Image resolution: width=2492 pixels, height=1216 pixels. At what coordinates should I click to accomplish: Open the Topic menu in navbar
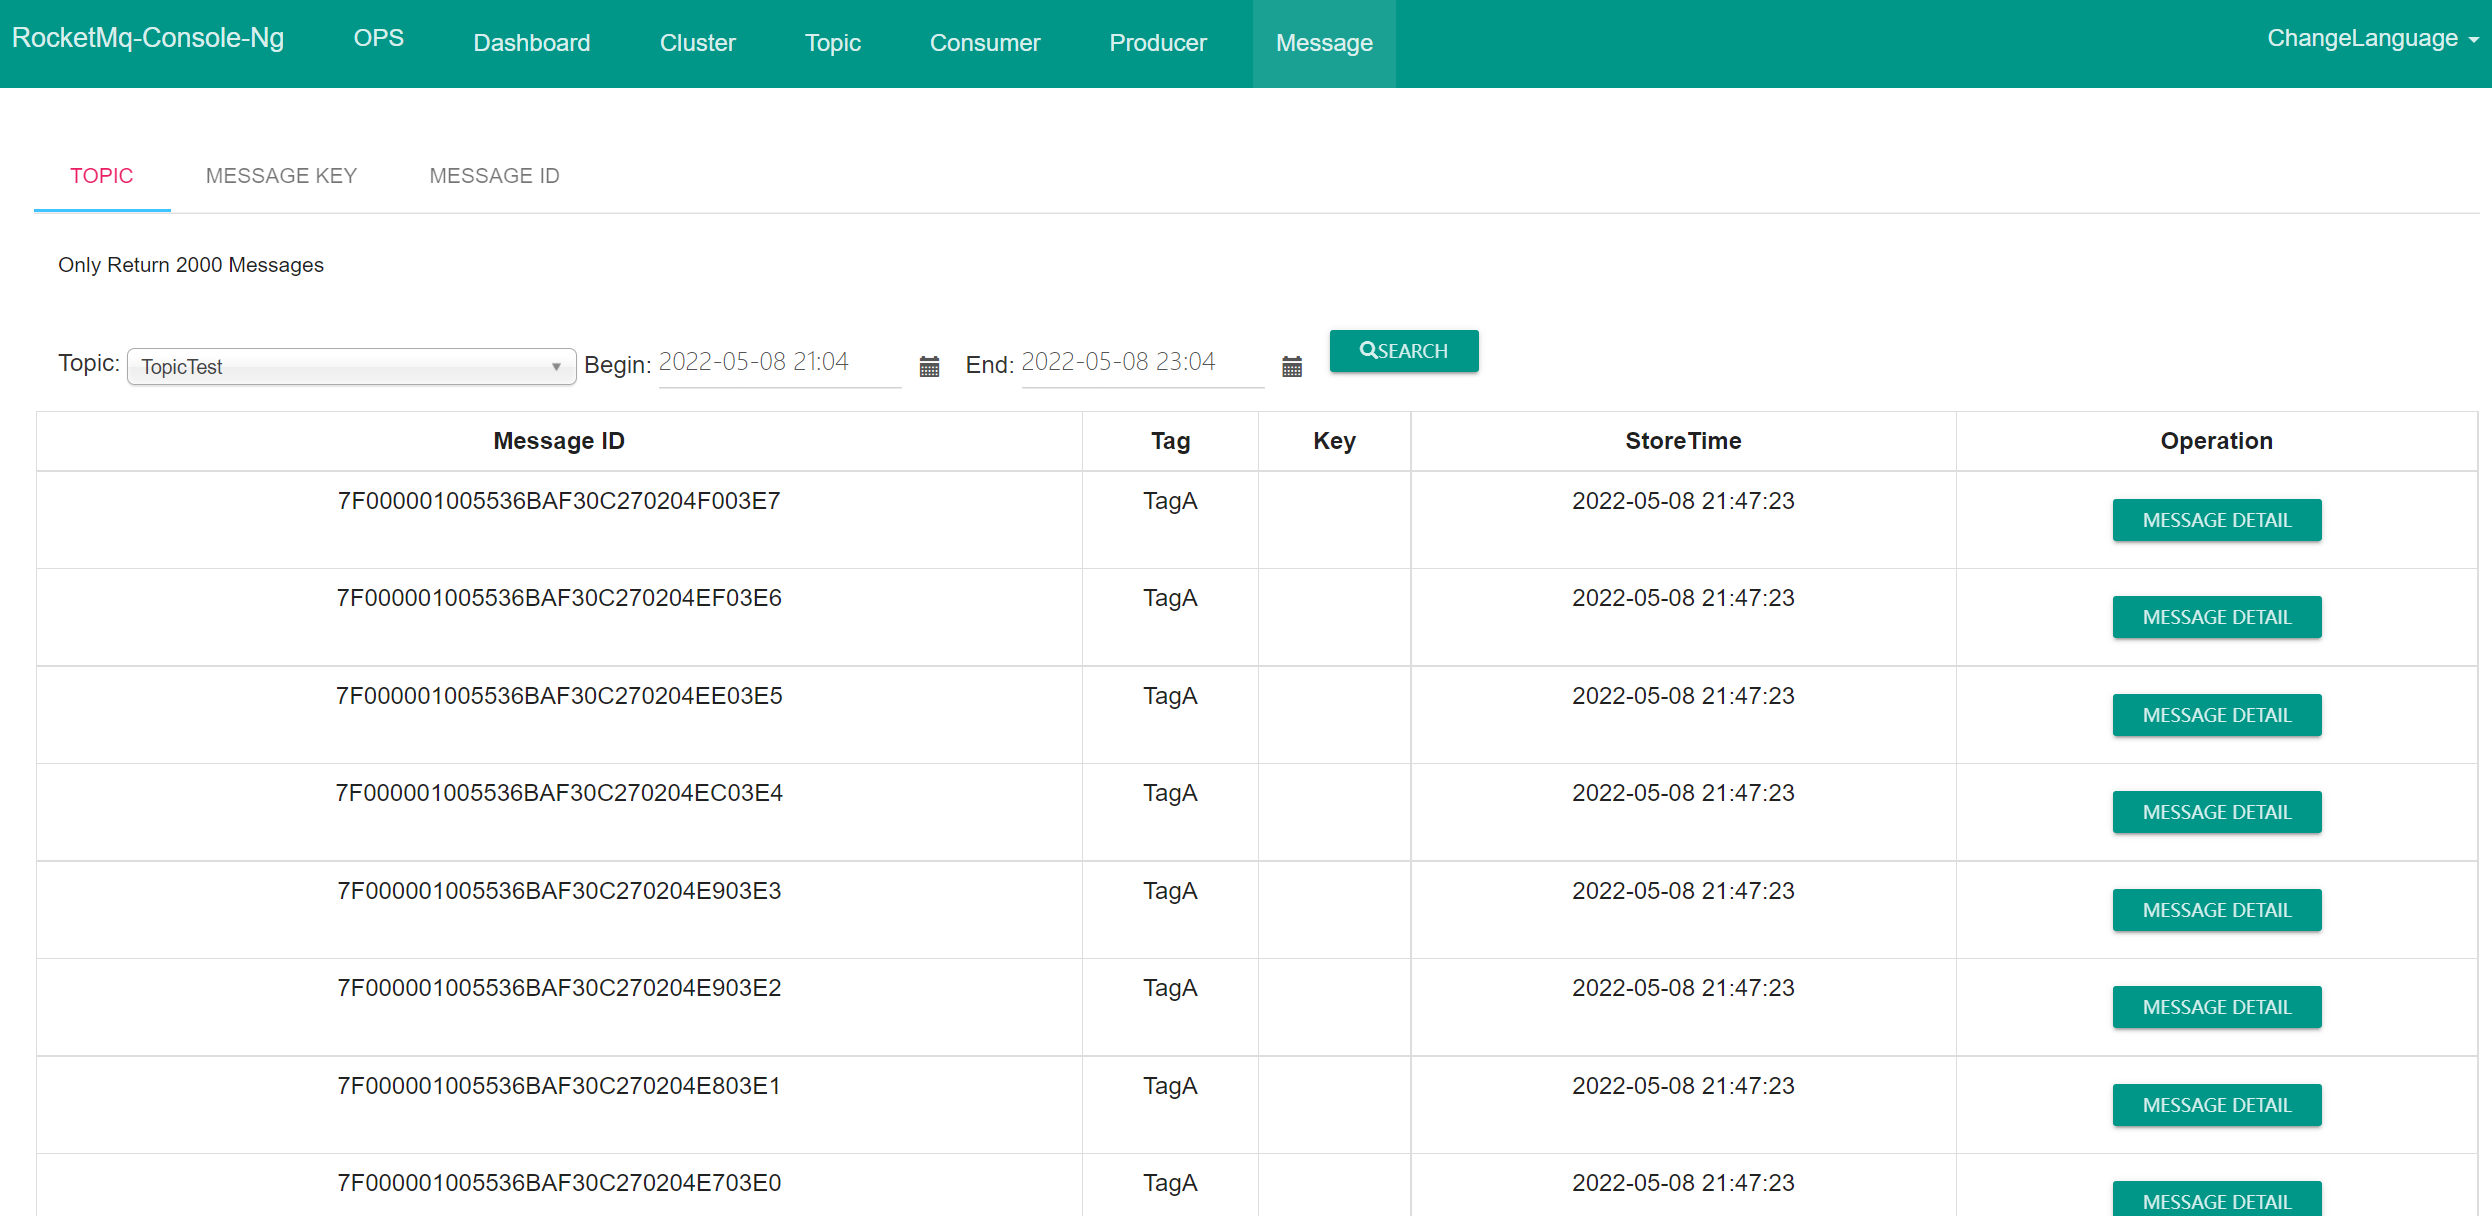(x=832, y=43)
